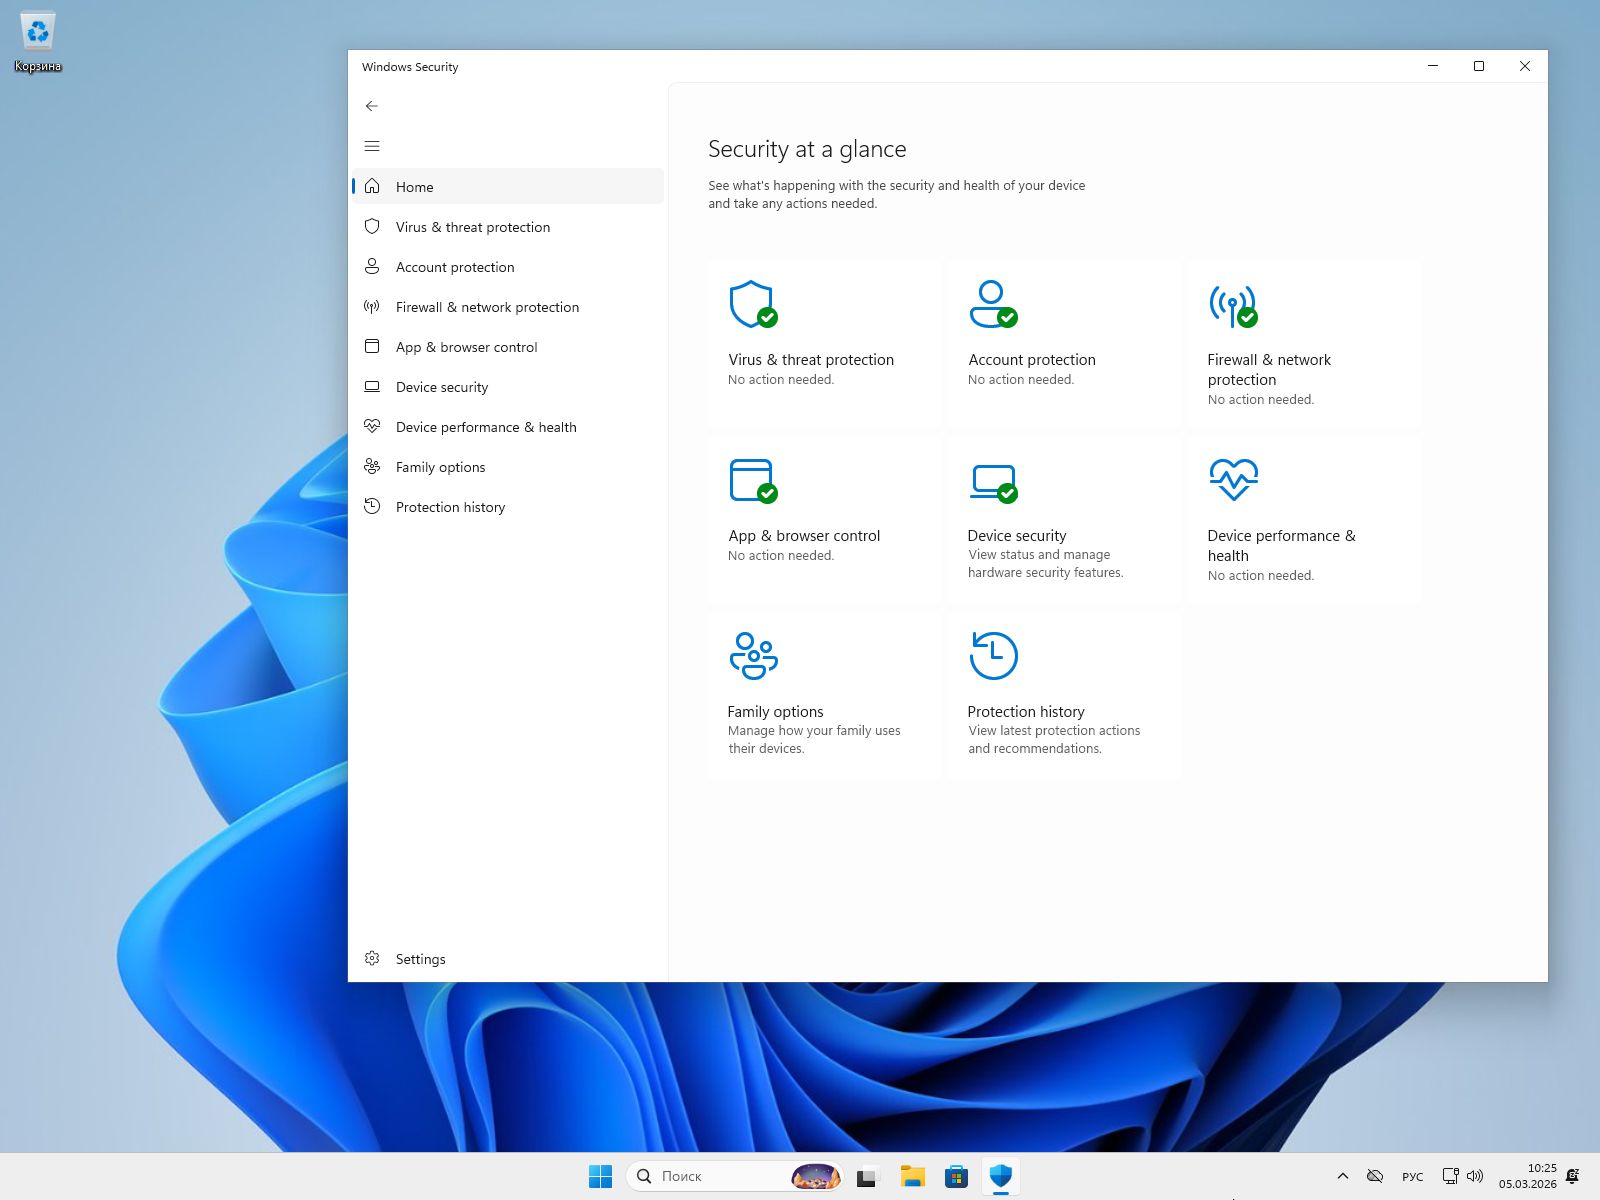The image size is (1600, 1200).
Task: Switch to Home in the navigation pane
Action: (414, 187)
